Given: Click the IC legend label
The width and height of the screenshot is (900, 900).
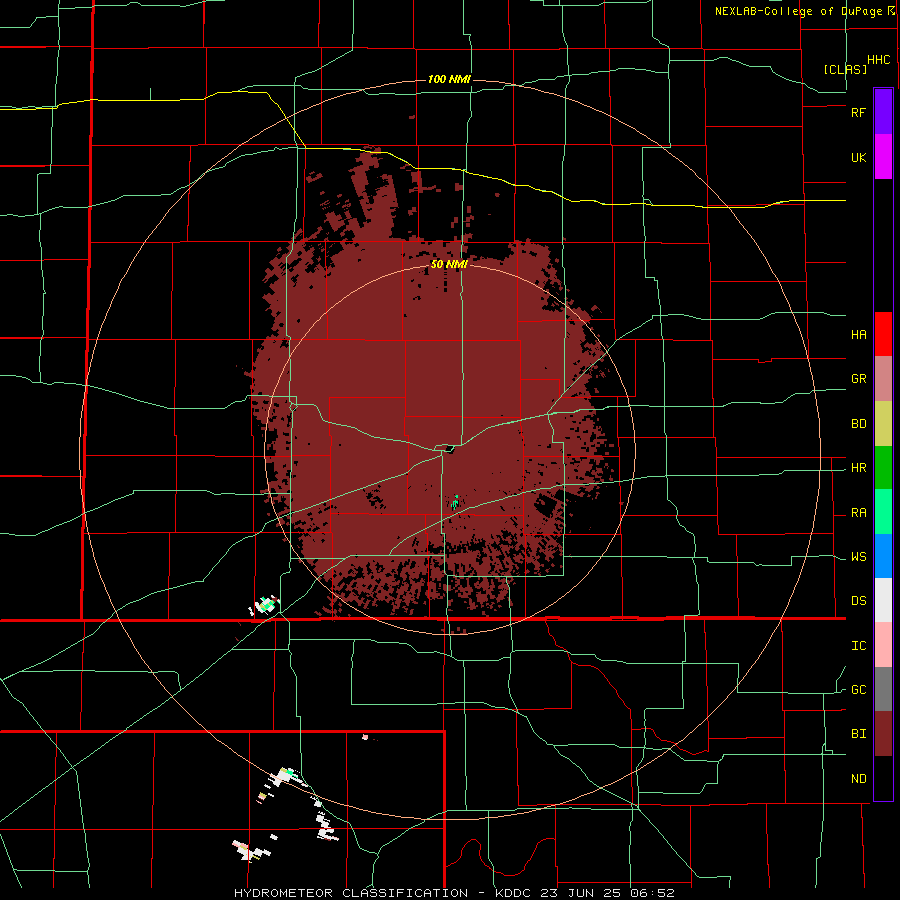Looking at the screenshot, I should click(x=858, y=646).
